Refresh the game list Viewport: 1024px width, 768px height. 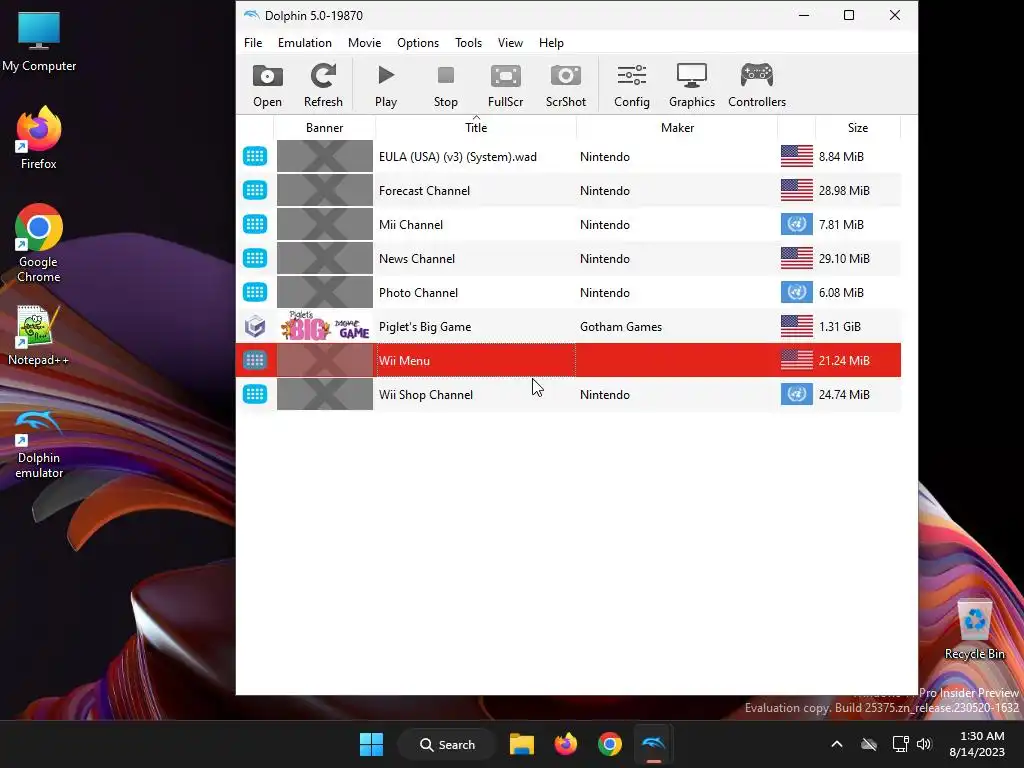coord(323,85)
